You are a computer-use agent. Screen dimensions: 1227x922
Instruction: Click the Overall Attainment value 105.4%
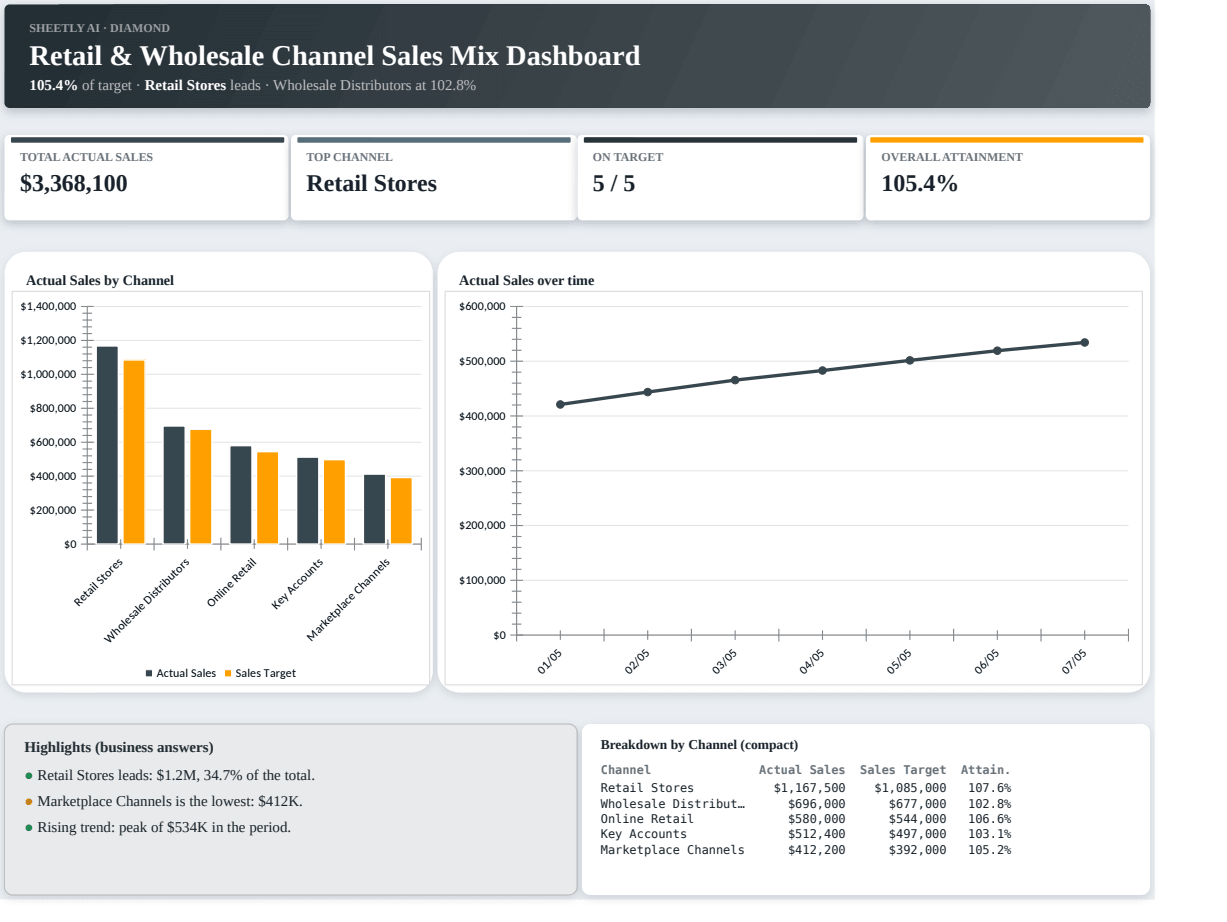(x=919, y=184)
